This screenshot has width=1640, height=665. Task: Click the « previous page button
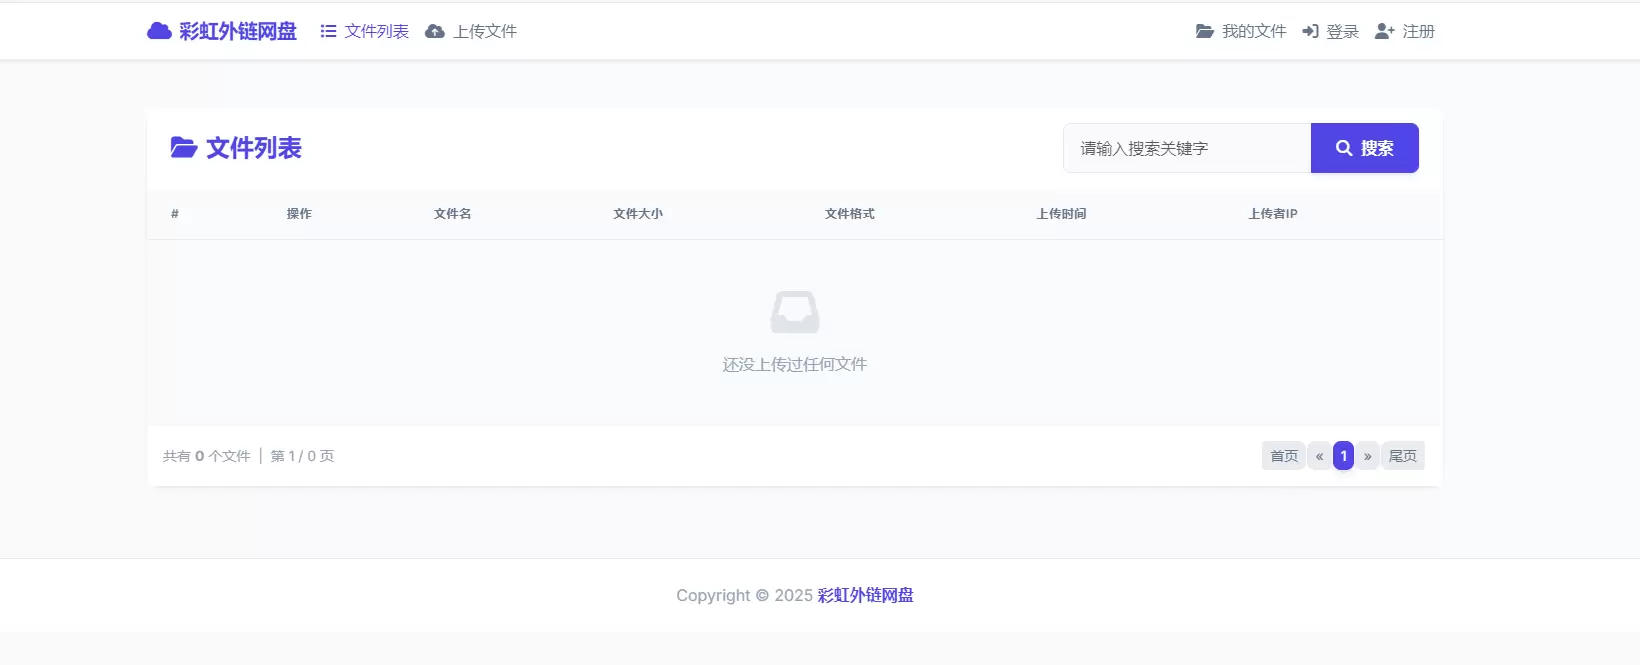pos(1319,456)
